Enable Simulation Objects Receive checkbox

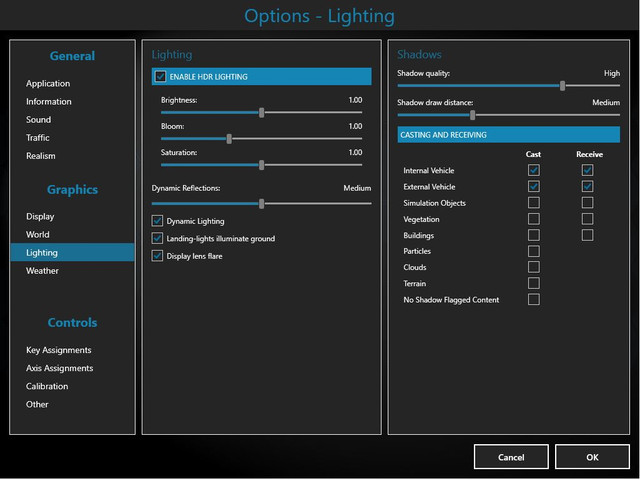[587, 202]
